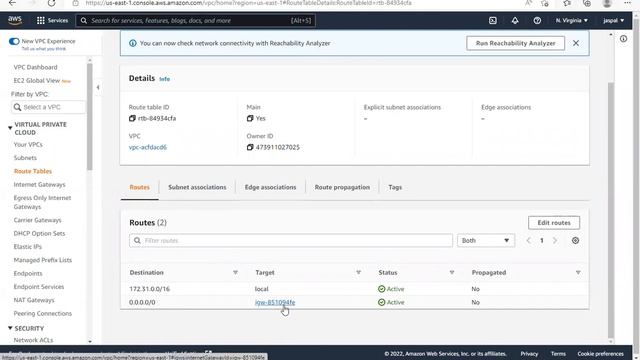This screenshot has height=360, width=640.
Task: Go to previous routes page
Action: pos(529,240)
